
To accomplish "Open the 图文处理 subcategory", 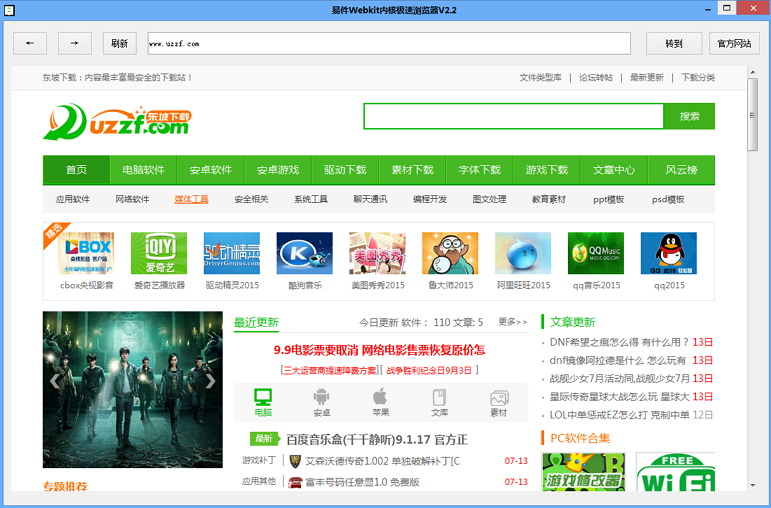I will pyautogui.click(x=489, y=199).
